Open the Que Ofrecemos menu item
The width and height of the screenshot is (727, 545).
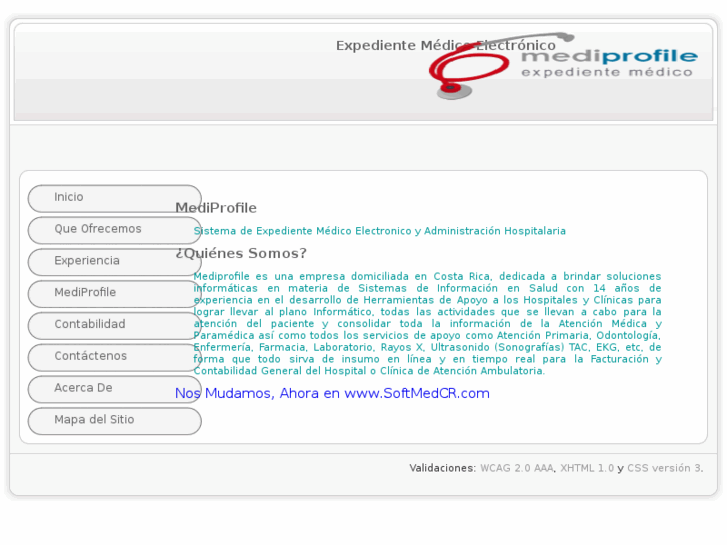pyautogui.click(x=115, y=231)
